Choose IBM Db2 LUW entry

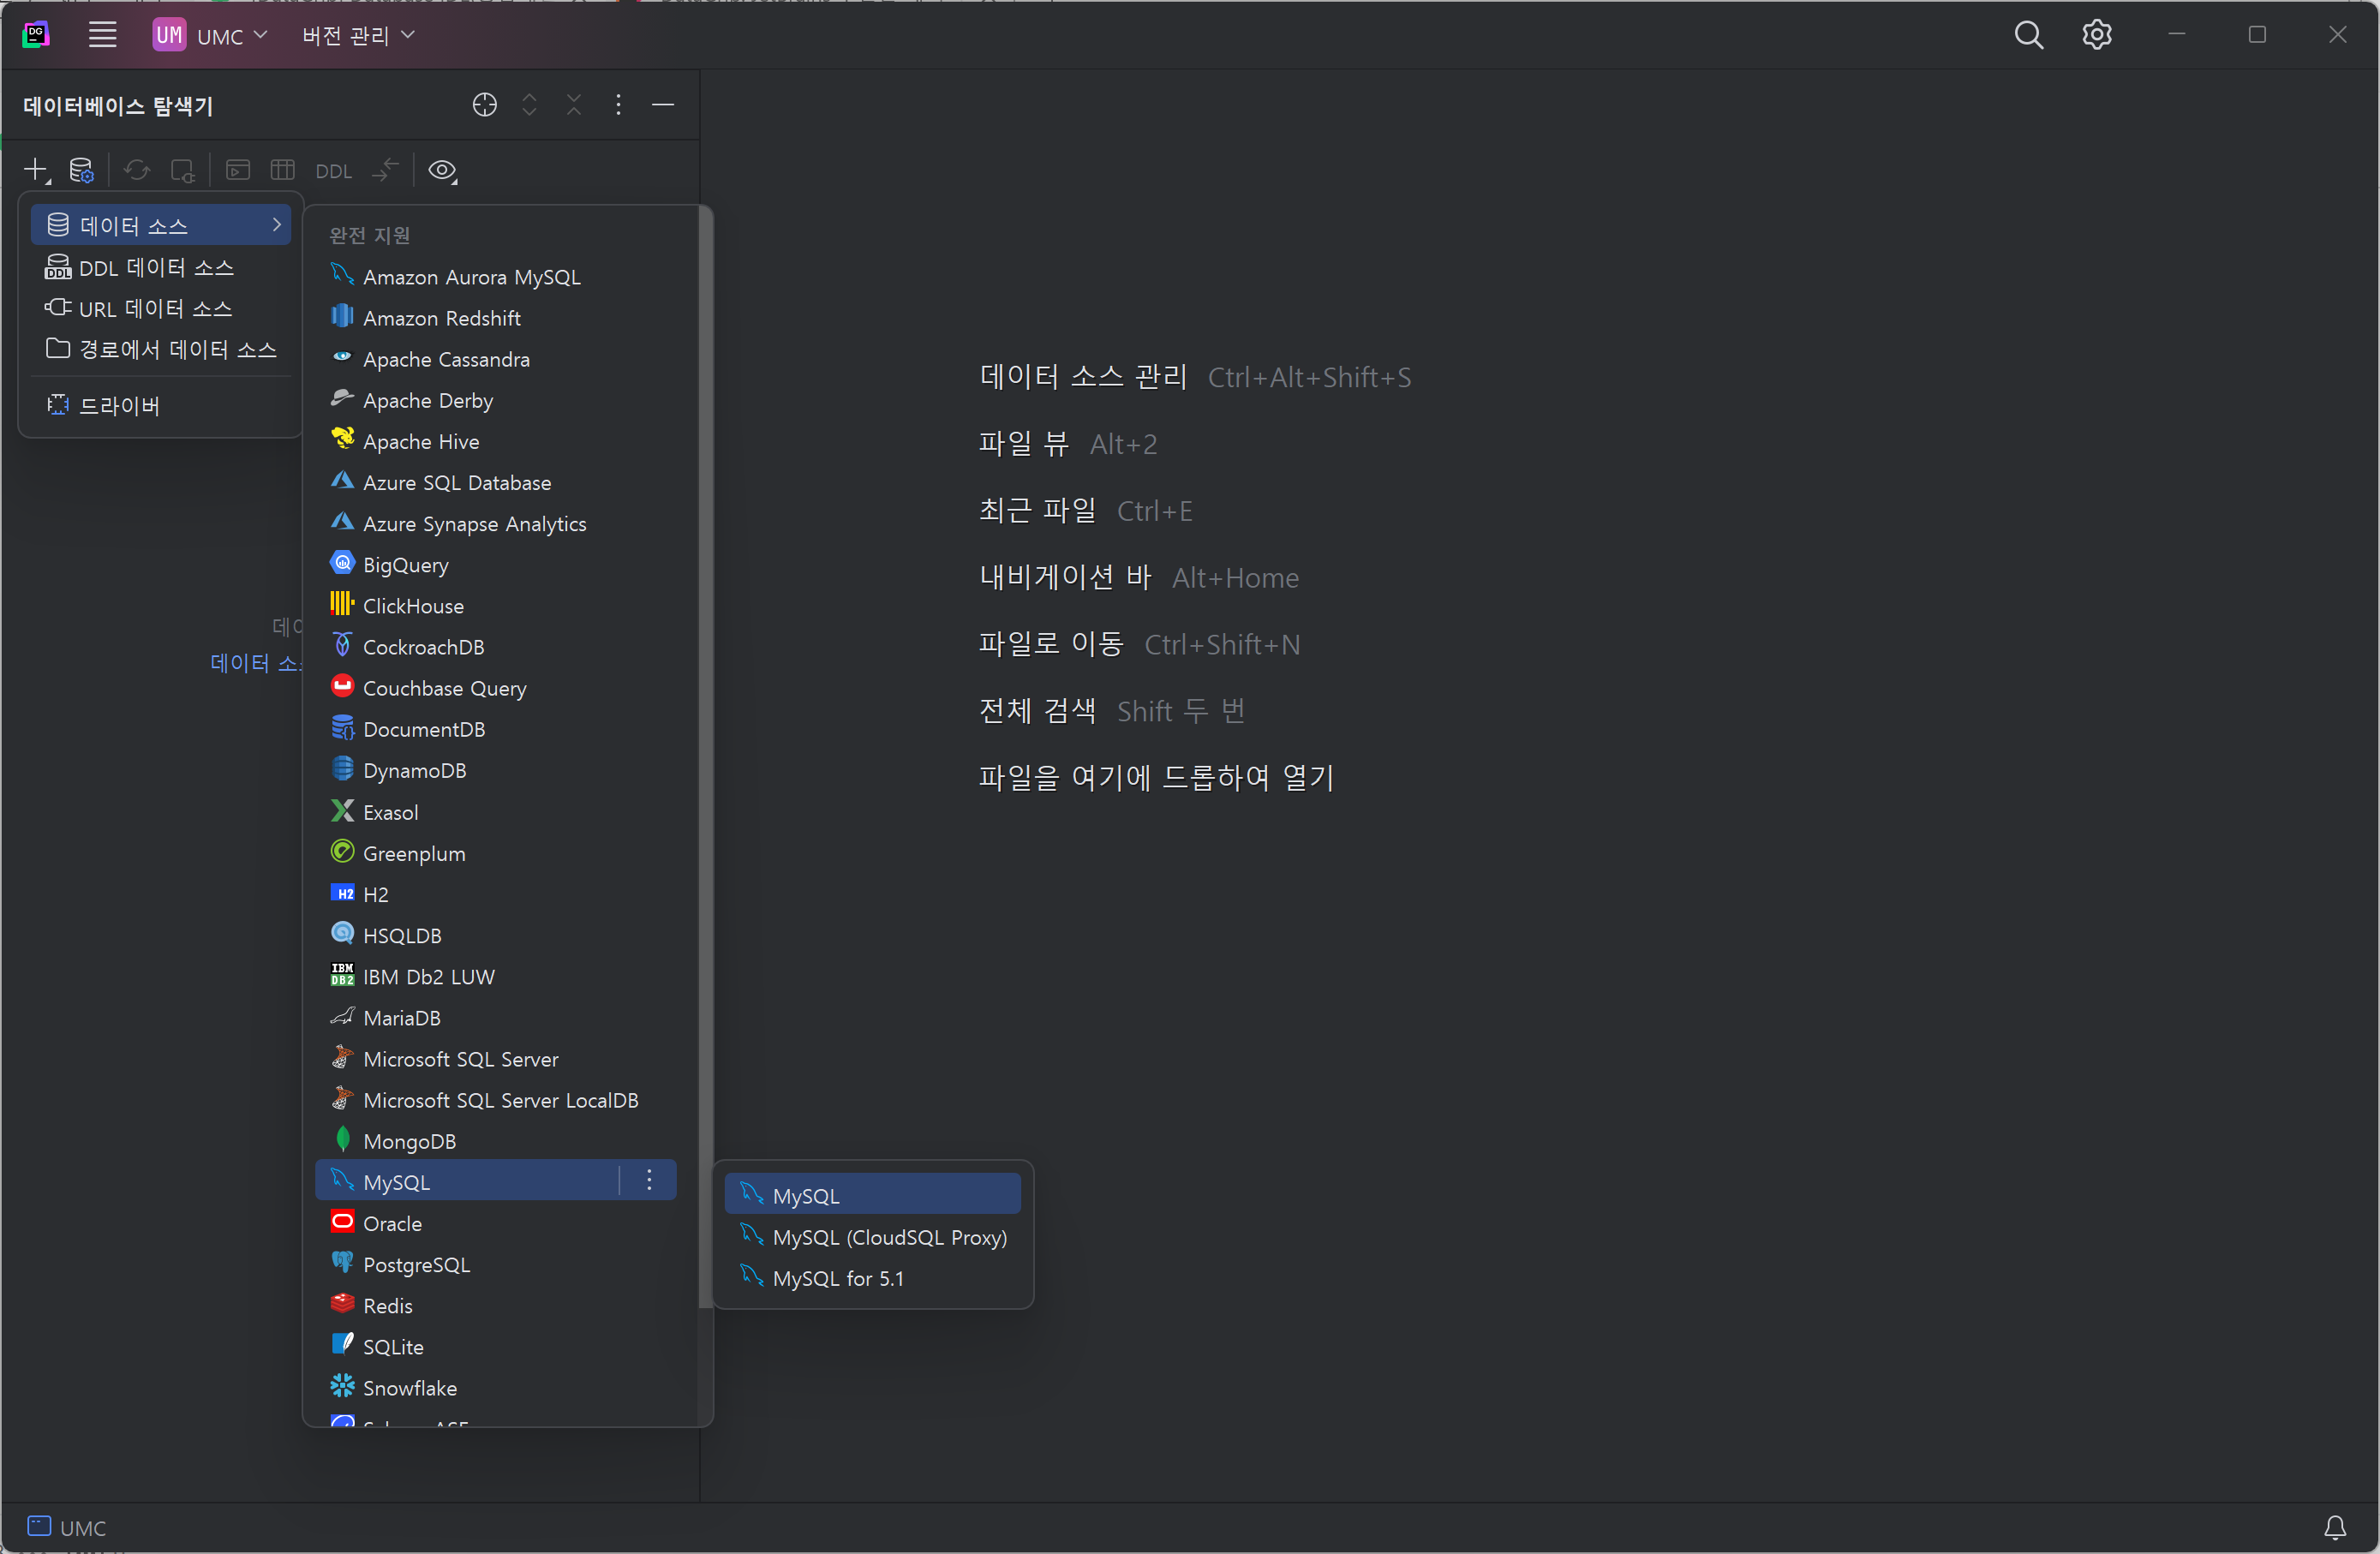coord(496,975)
